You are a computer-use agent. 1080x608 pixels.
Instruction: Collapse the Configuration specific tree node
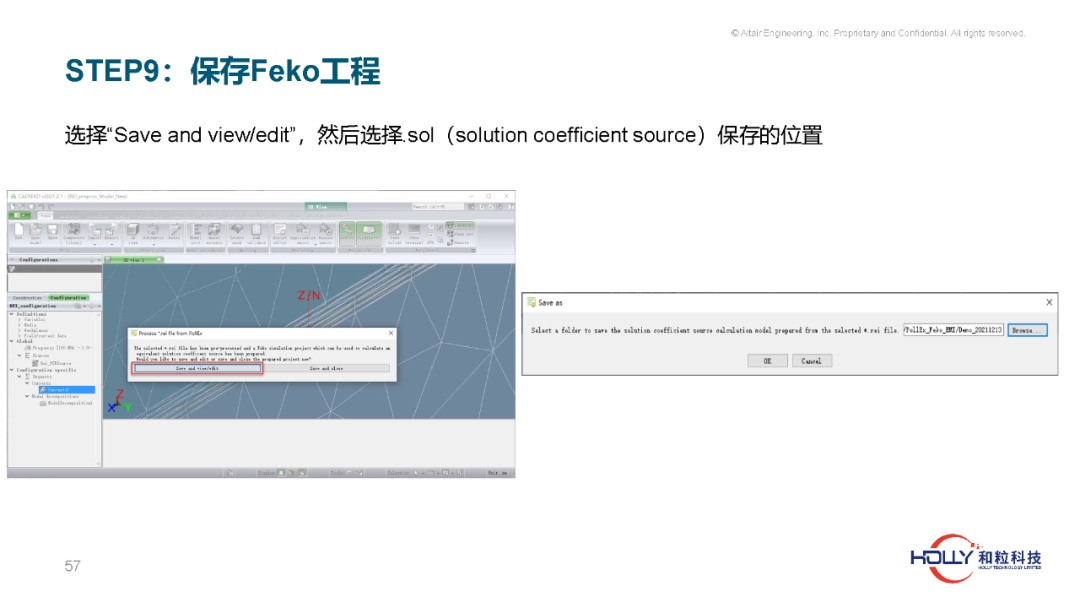[12, 370]
